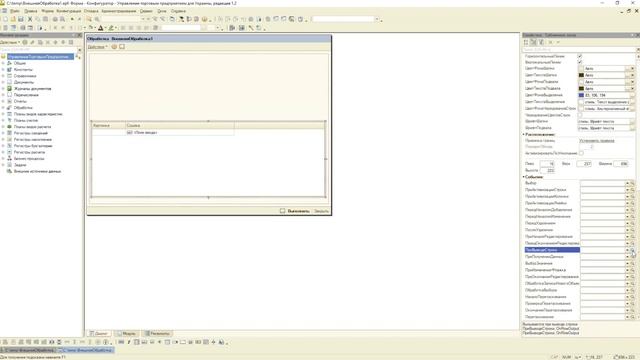
Task: Open the ЦветТекстаШапки dropdown arrow
Action: [632, 75]
